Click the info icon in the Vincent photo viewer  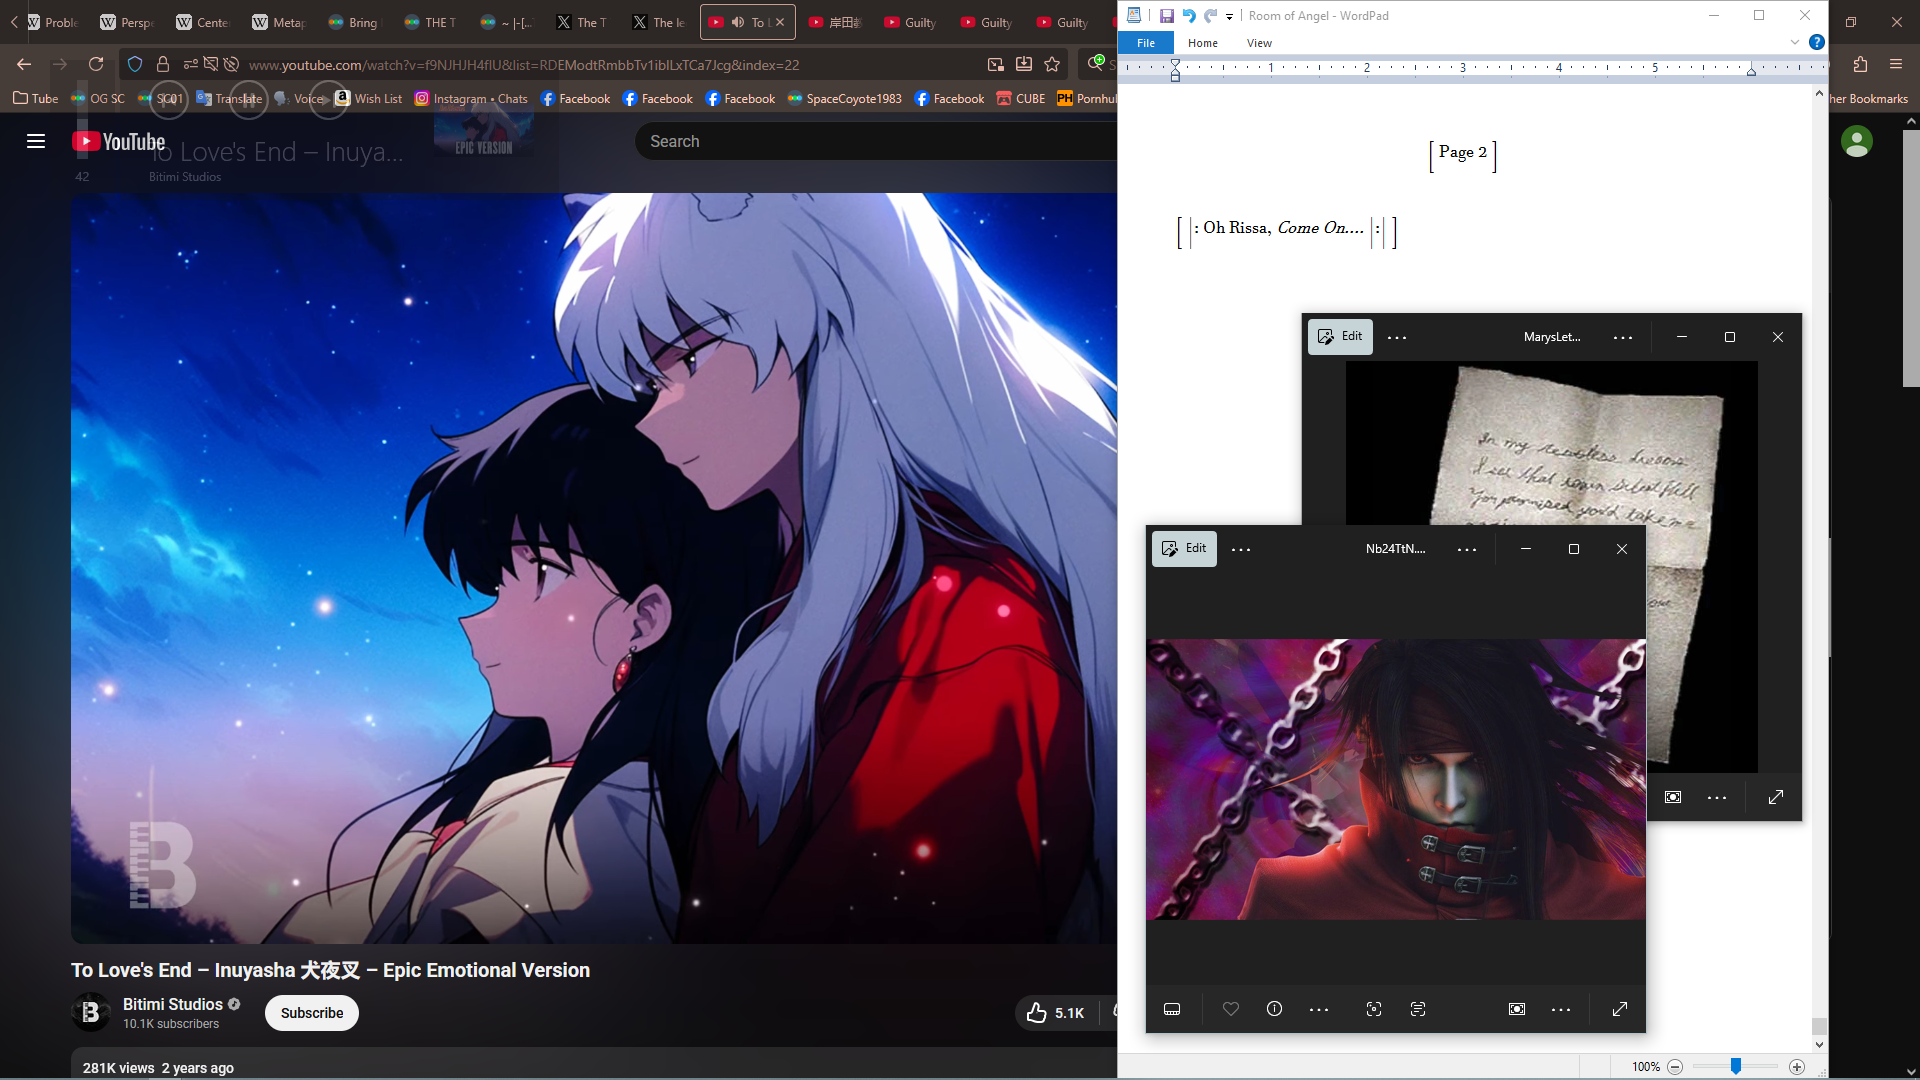coord(1274,1009)
